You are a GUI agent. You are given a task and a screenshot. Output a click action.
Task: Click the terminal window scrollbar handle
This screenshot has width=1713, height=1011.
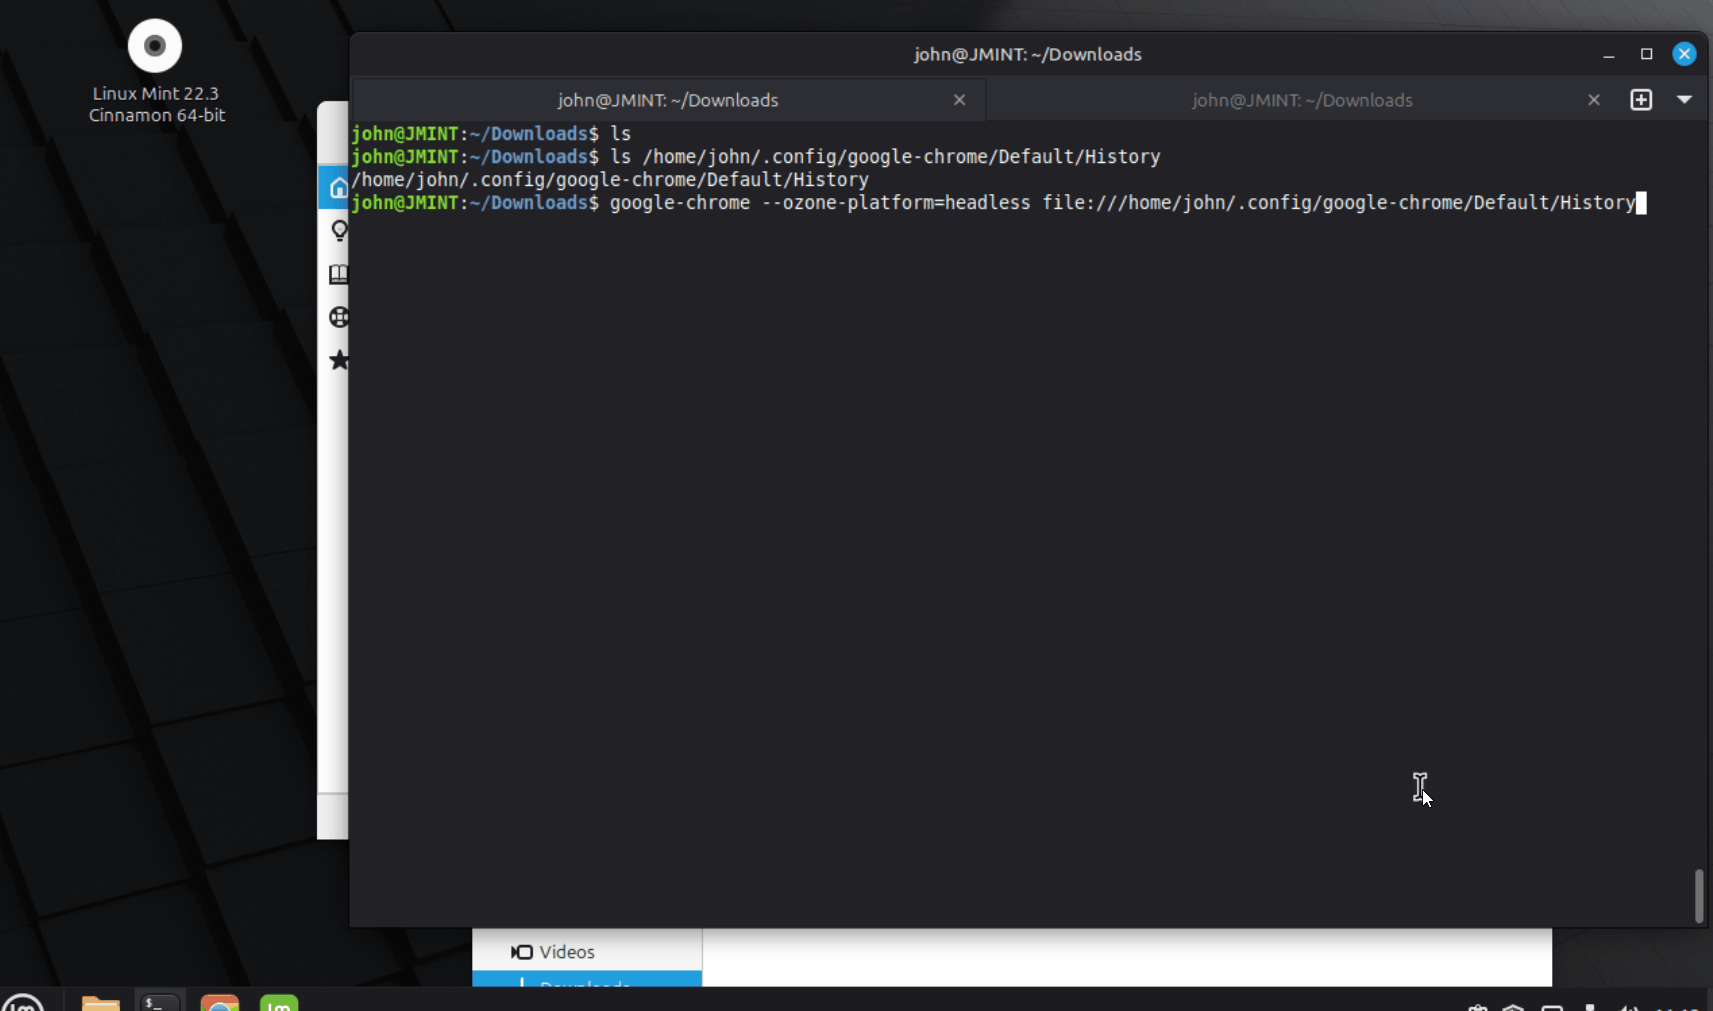click(x=1698, y=896)
